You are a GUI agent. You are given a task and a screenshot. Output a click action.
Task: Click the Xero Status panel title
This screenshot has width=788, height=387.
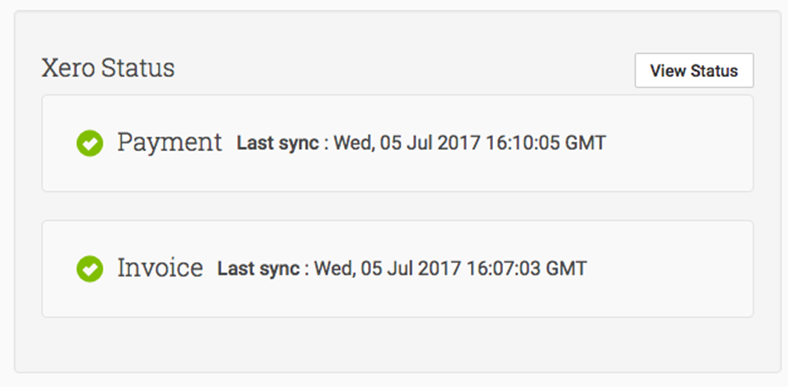pyautogui.click(x=108, y=68)
